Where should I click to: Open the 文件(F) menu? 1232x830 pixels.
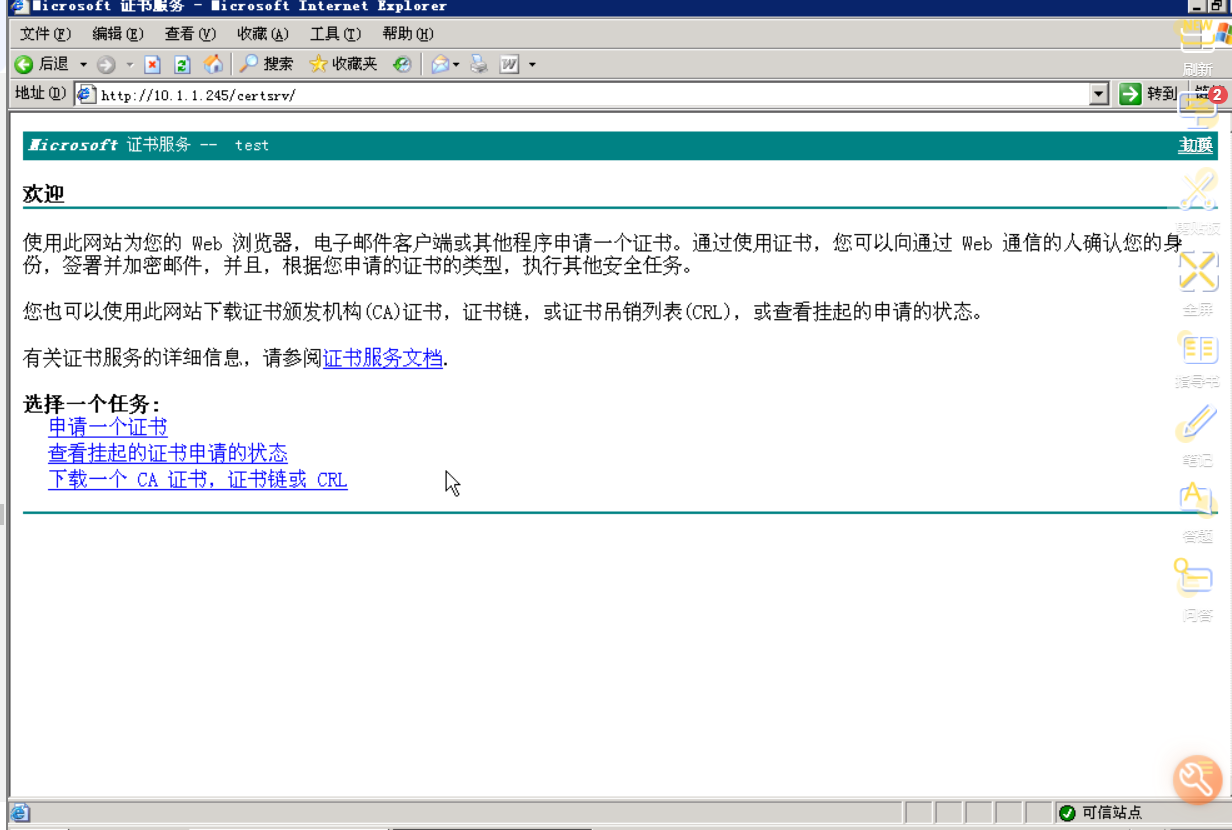[45, 34]
